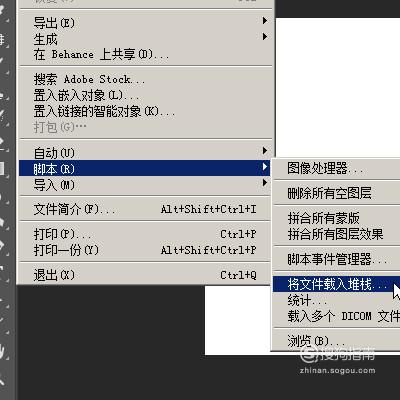The width and height of the screenshot is (400, 400).
Task: Choose 载入多个 DICOM 文件 script
Action: click(x=337, y=316)
